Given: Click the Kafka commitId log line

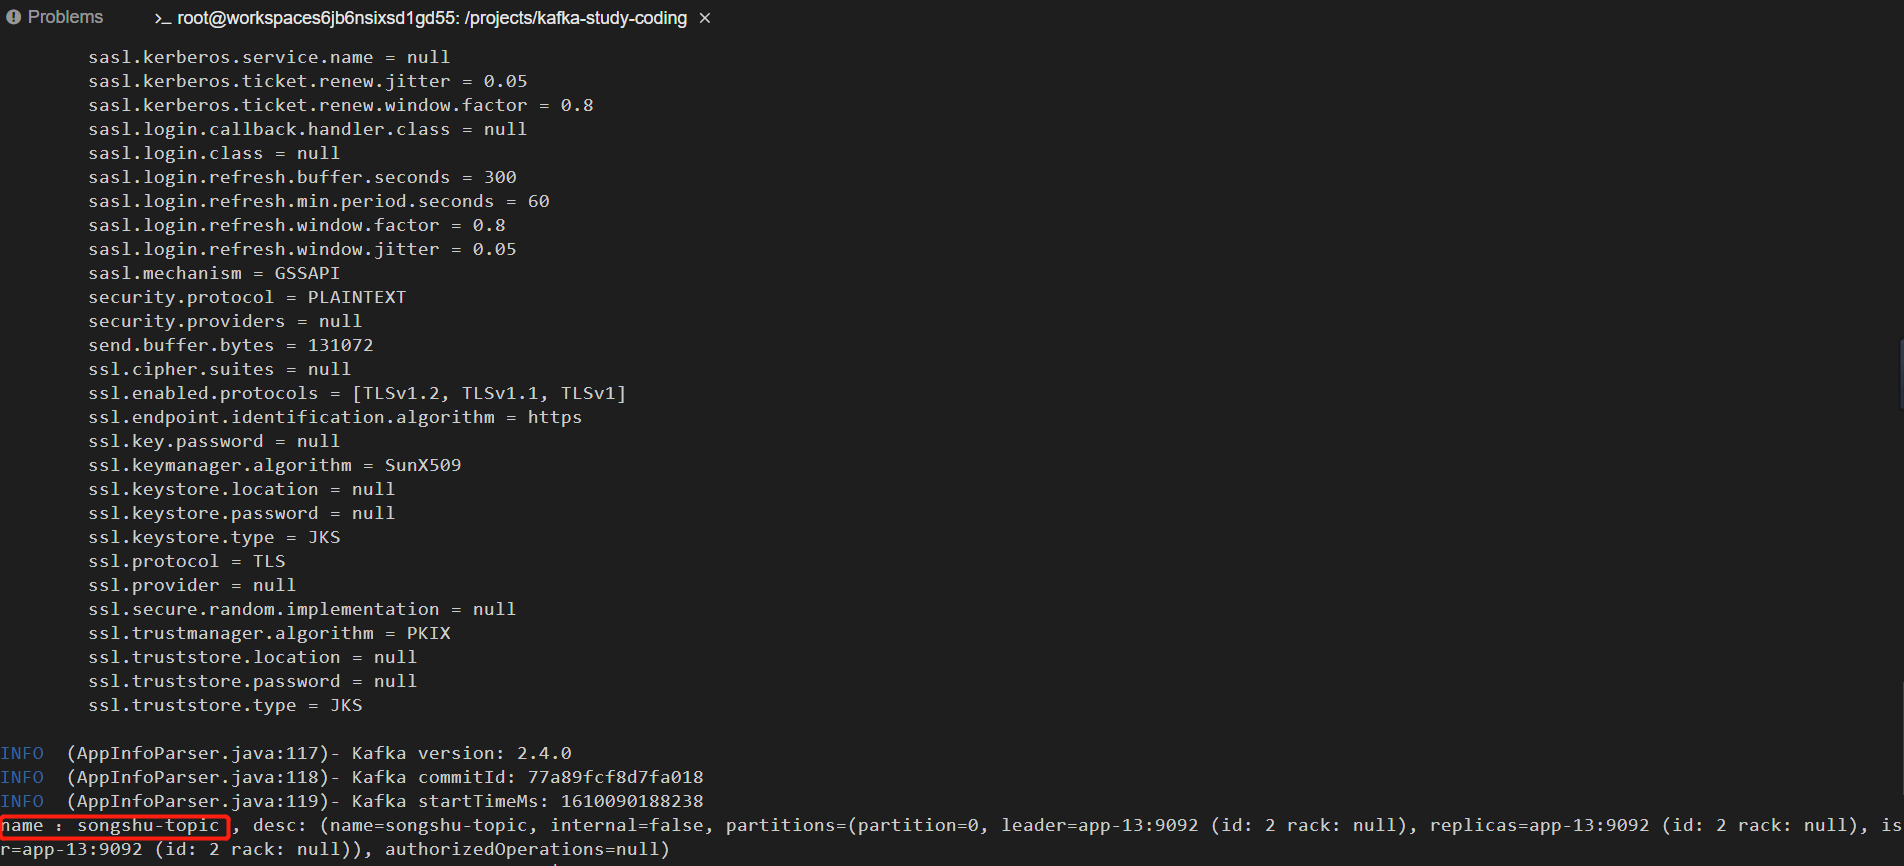Looking at the screenshot, I should [x=352, y=777].
